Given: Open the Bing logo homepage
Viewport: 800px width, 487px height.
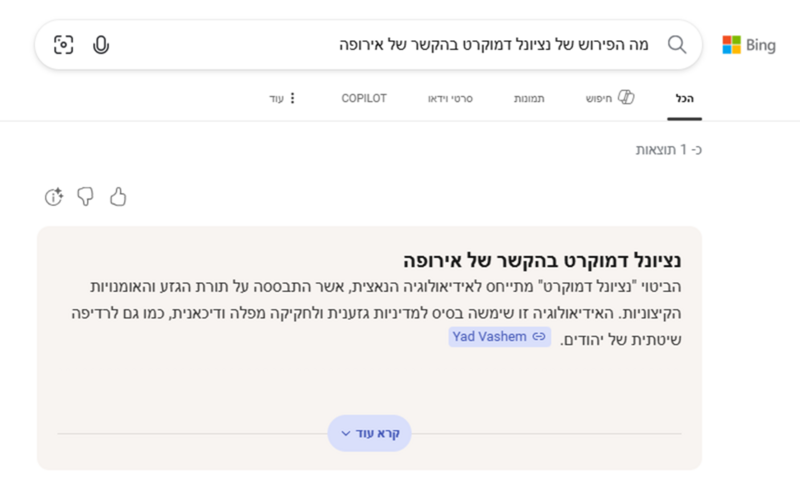Looking at the screenshot, I should tap(749, 45).
